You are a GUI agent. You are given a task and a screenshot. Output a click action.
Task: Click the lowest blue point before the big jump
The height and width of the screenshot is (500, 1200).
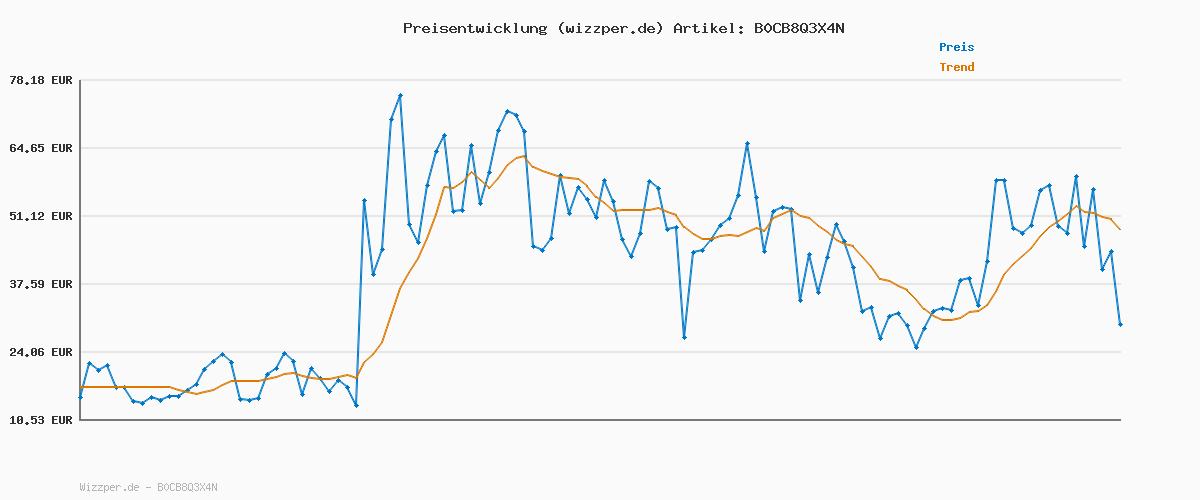coord(356,405)
